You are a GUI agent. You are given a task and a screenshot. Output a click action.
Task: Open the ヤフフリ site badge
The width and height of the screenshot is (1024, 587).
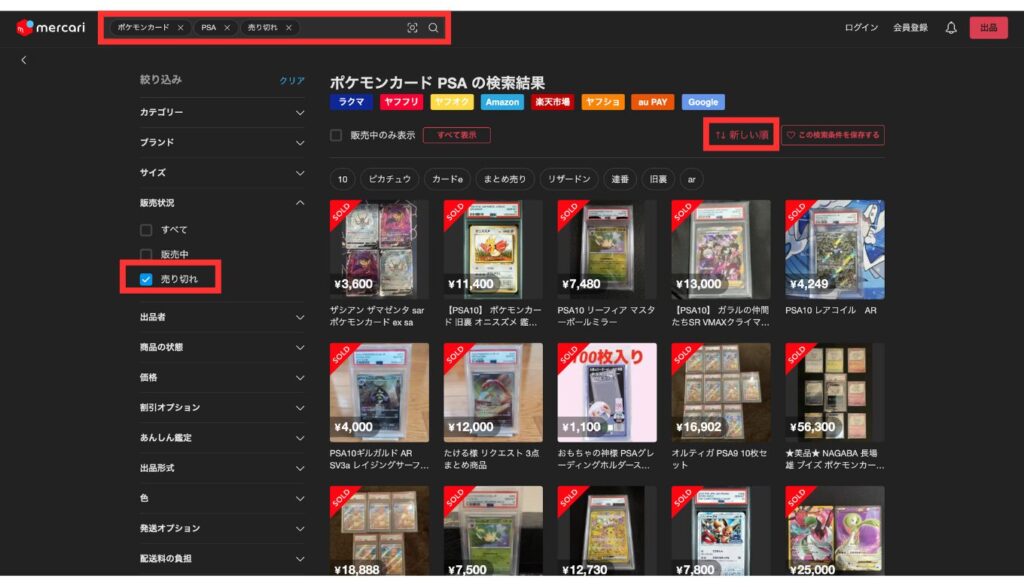point(401,102)
